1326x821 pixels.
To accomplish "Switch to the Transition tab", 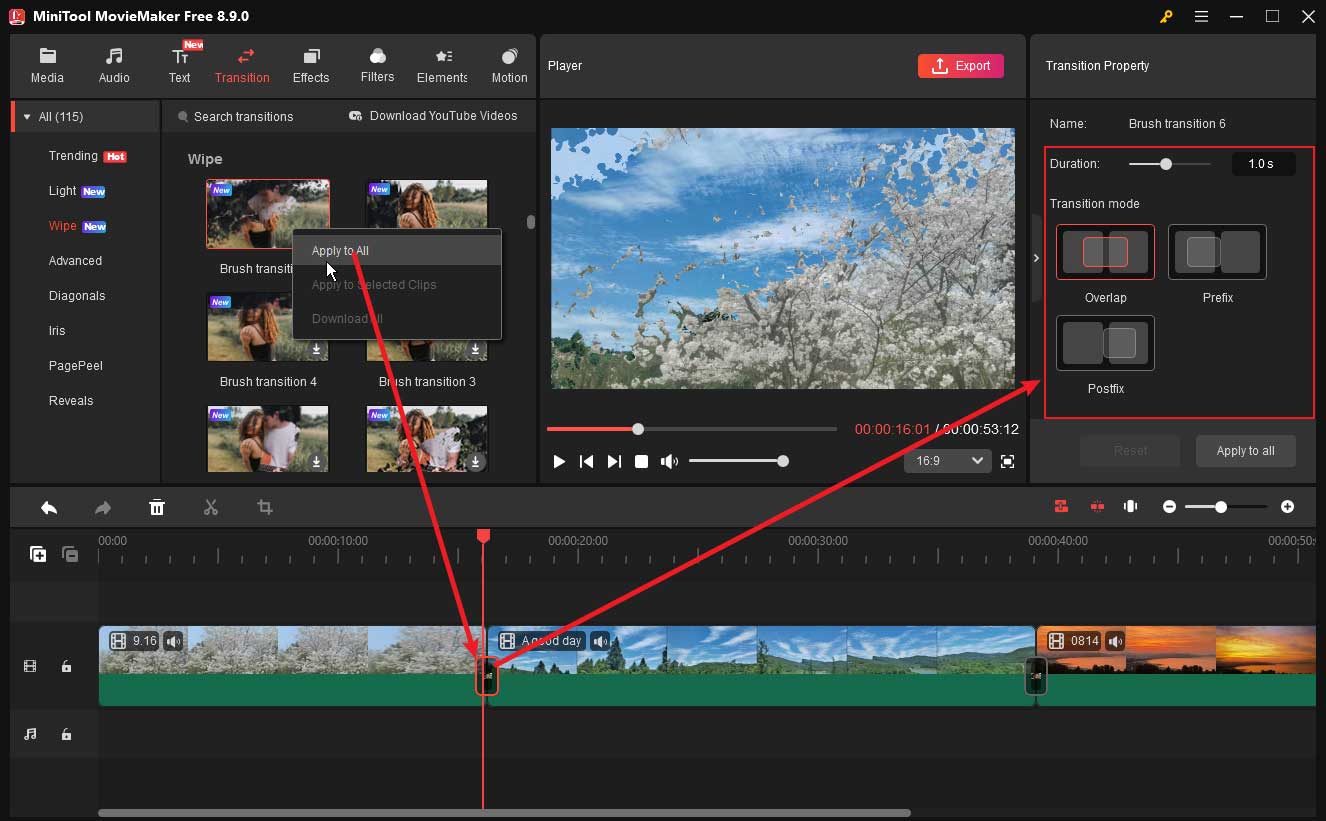I will (x=242, y=66).
